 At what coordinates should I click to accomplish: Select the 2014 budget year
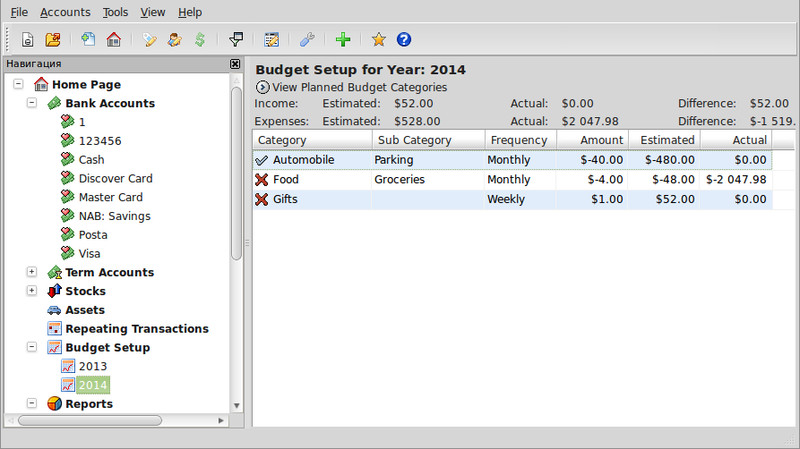tap(92, 385)
